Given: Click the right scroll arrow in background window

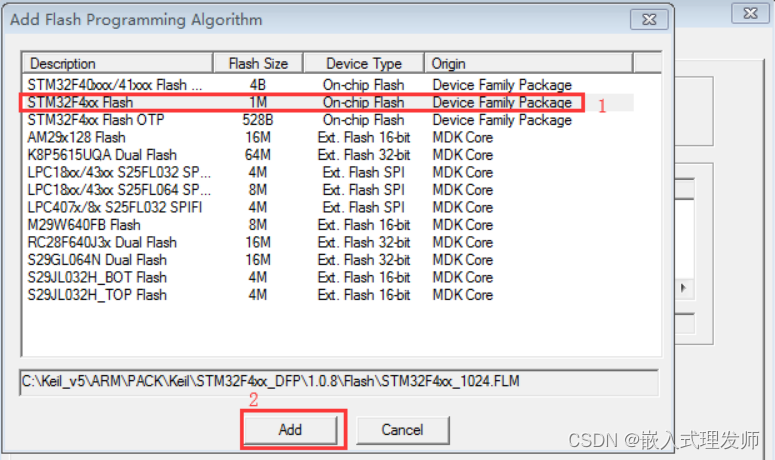Looking at the screenshot, I should click(x=684, y=288).
